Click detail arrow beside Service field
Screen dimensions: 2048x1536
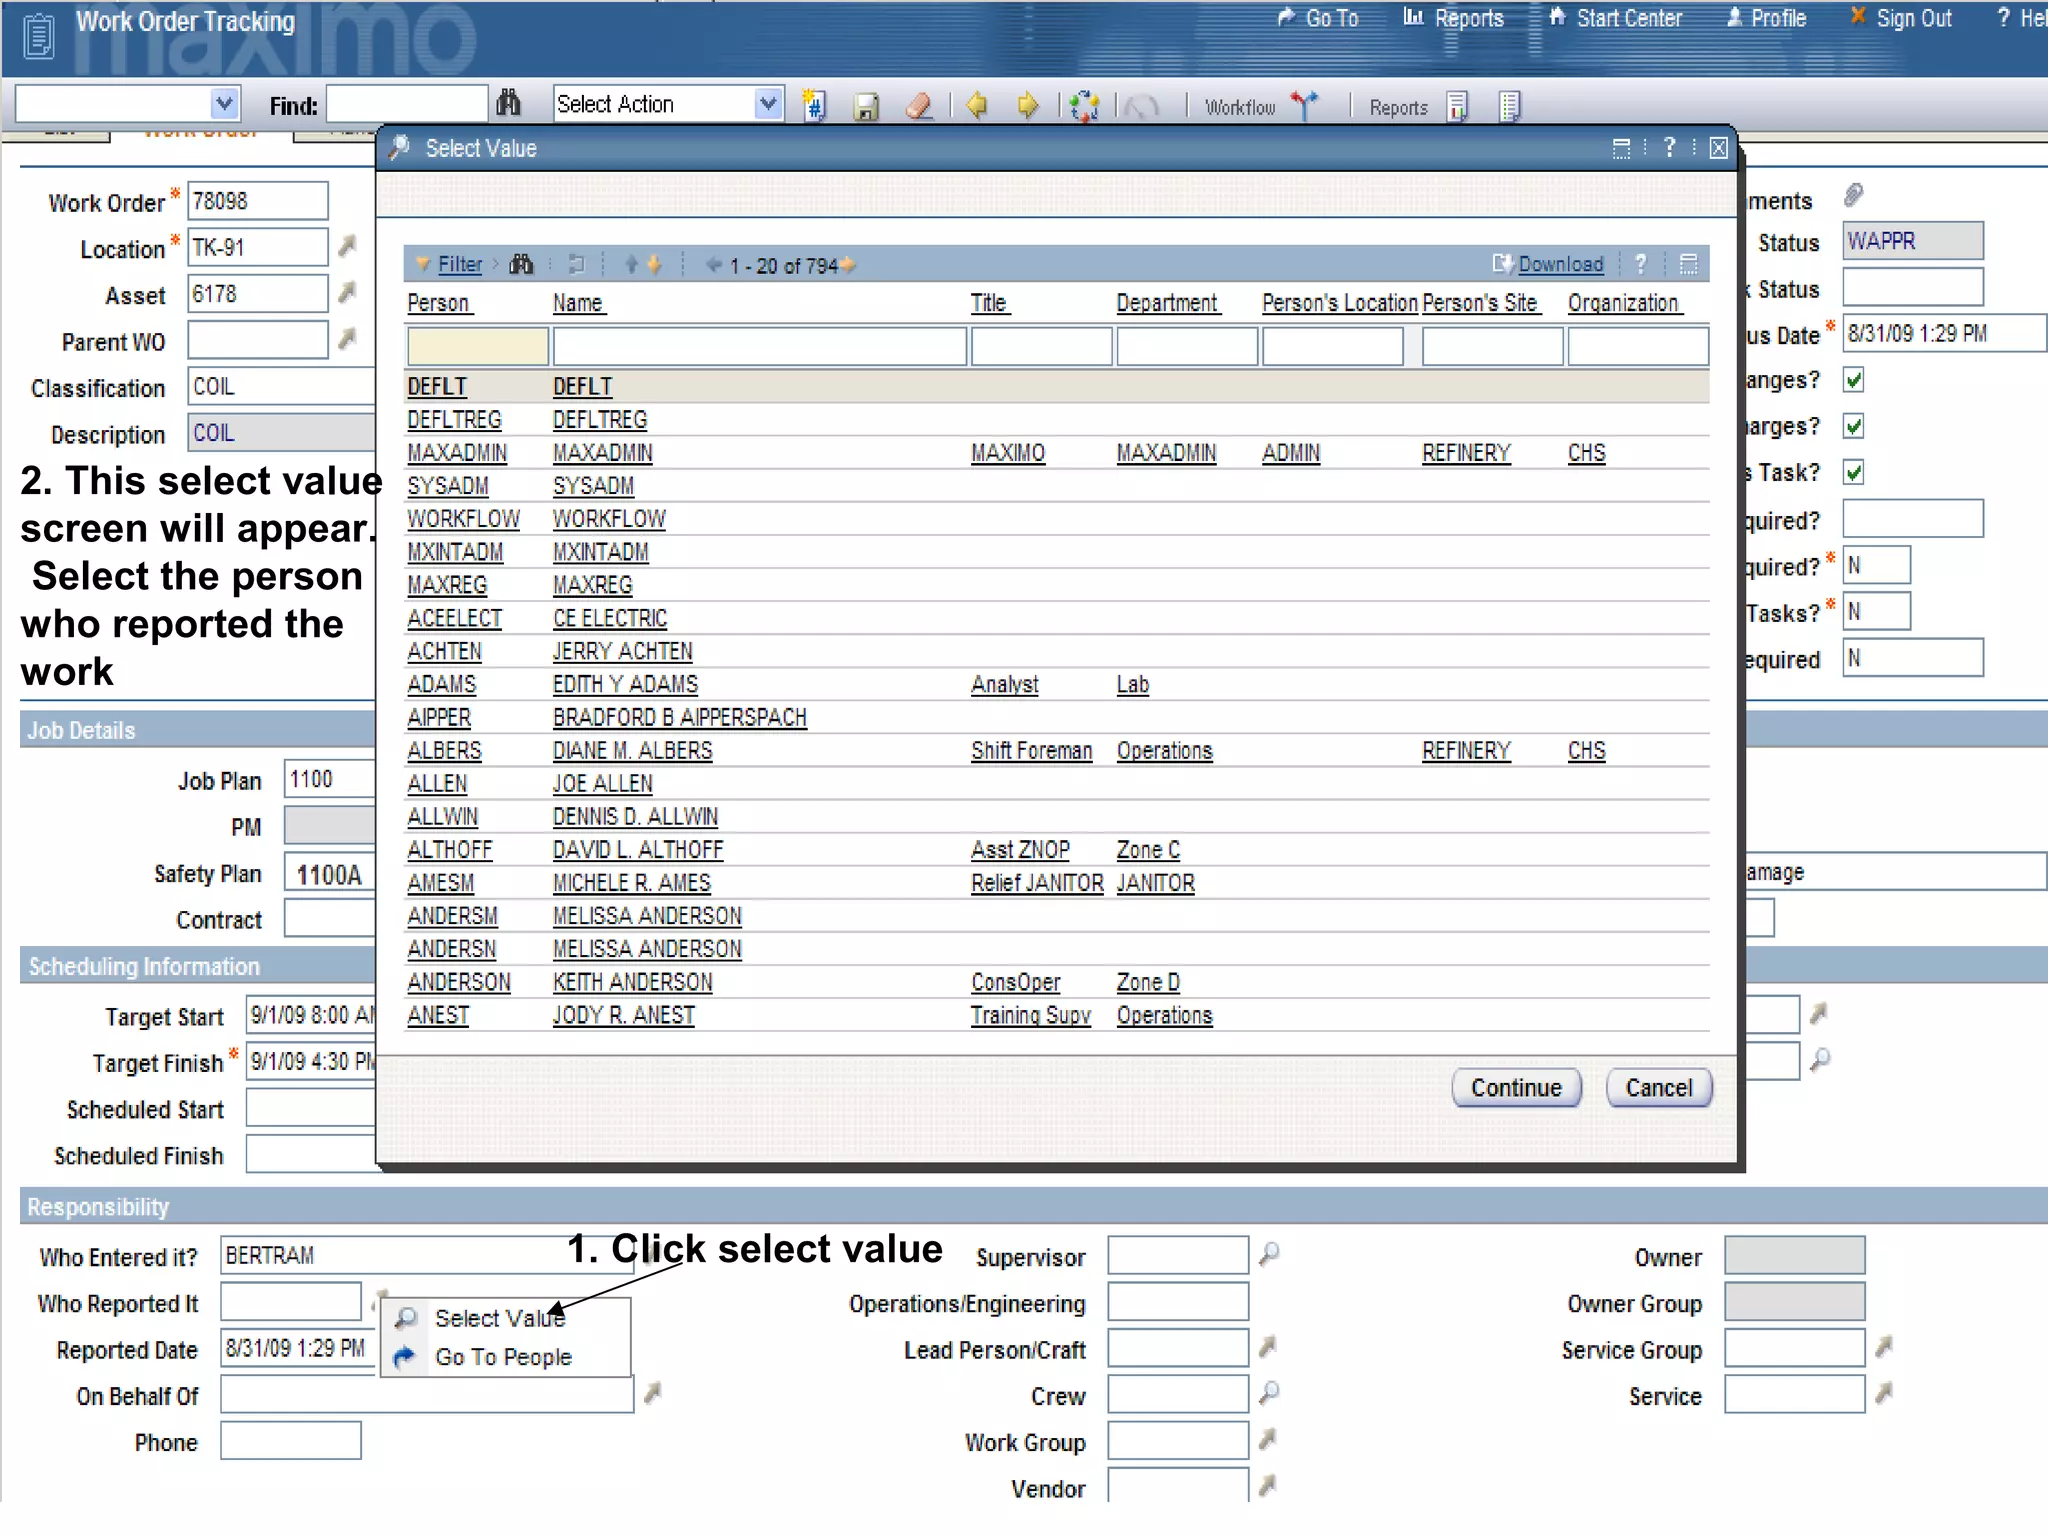[x=1884, y=1393]
